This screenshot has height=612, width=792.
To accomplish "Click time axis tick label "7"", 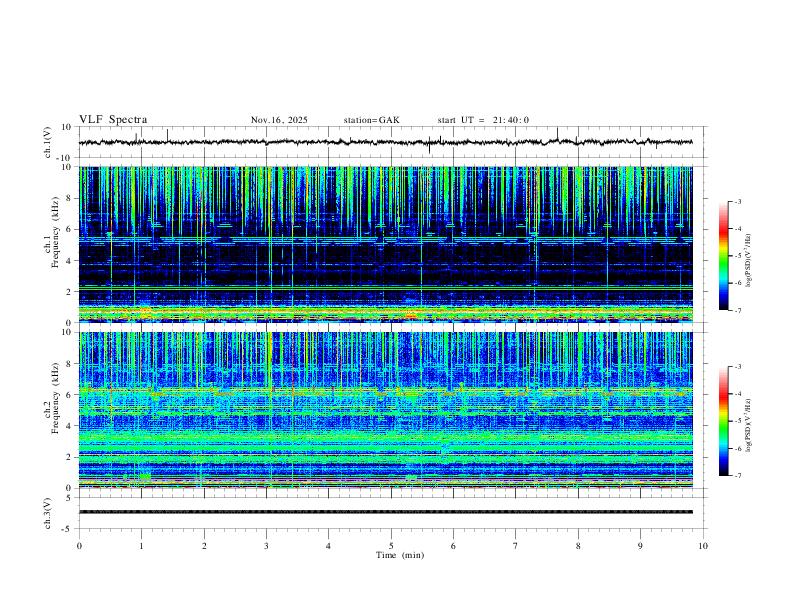I will [x=516, y=546].
